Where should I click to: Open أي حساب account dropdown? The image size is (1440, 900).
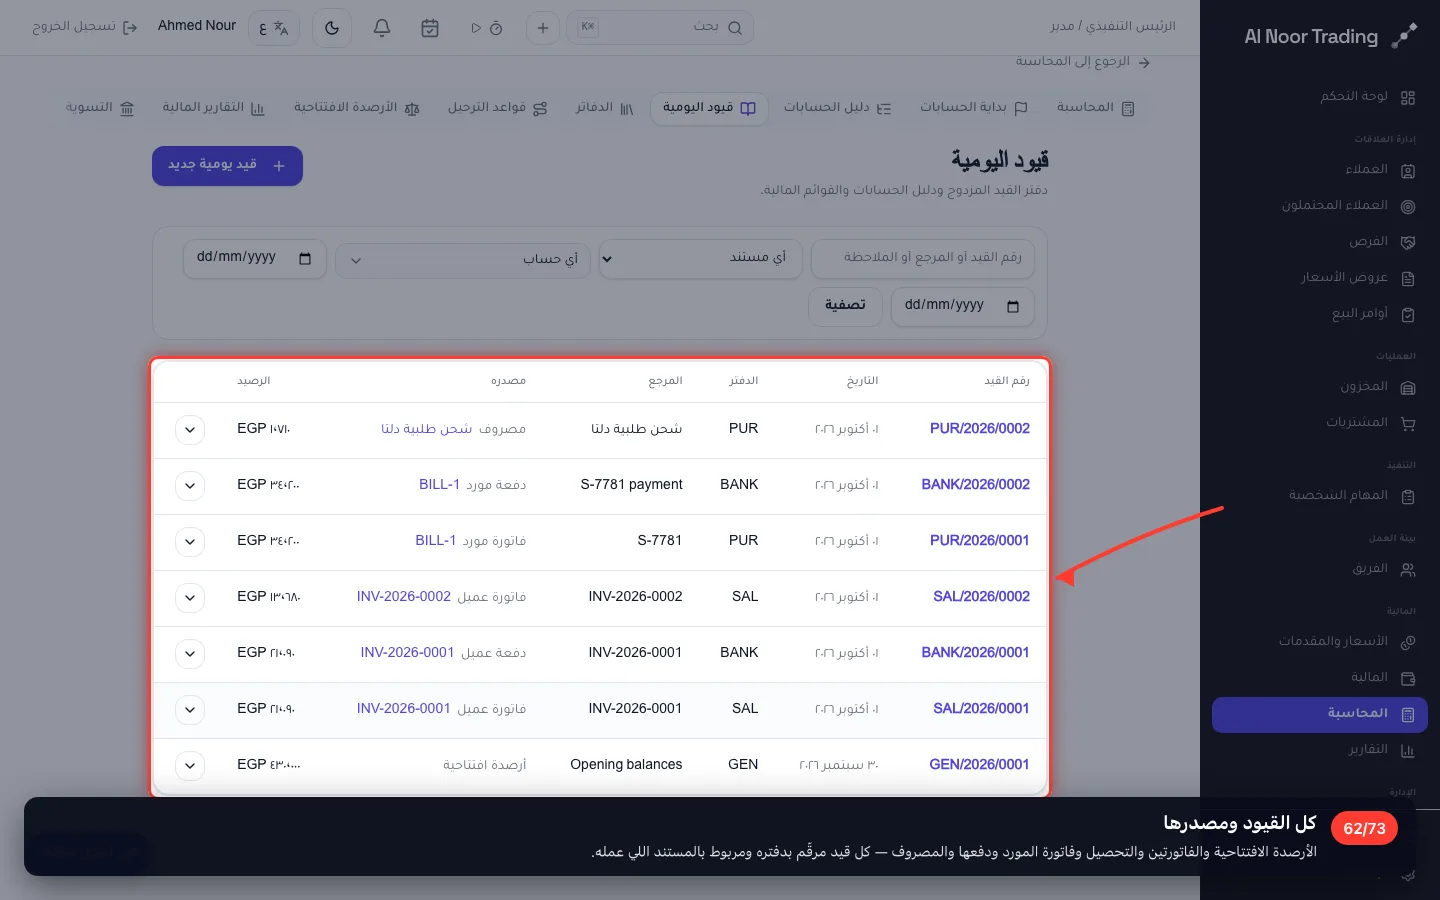(x=463, y=260)
